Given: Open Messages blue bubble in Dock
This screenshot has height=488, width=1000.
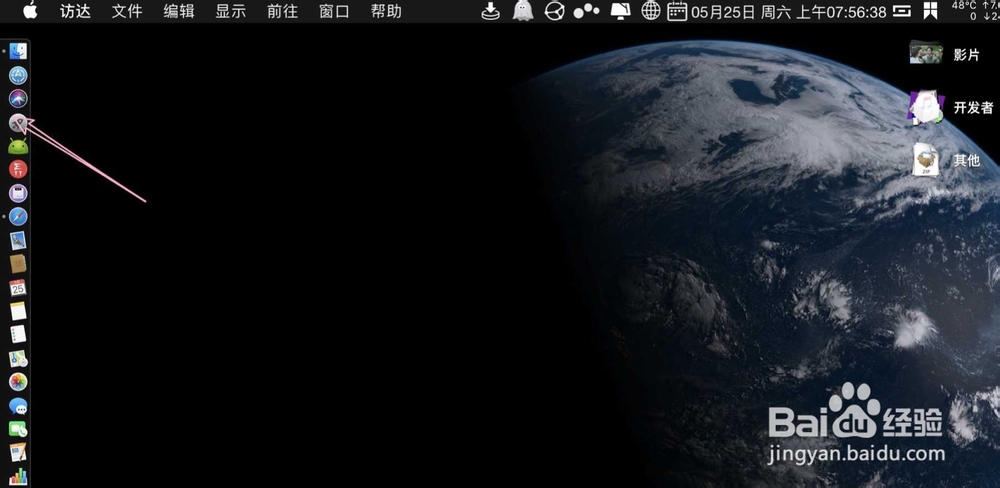Looking at the screenshot, I should (x=18, y=406).
